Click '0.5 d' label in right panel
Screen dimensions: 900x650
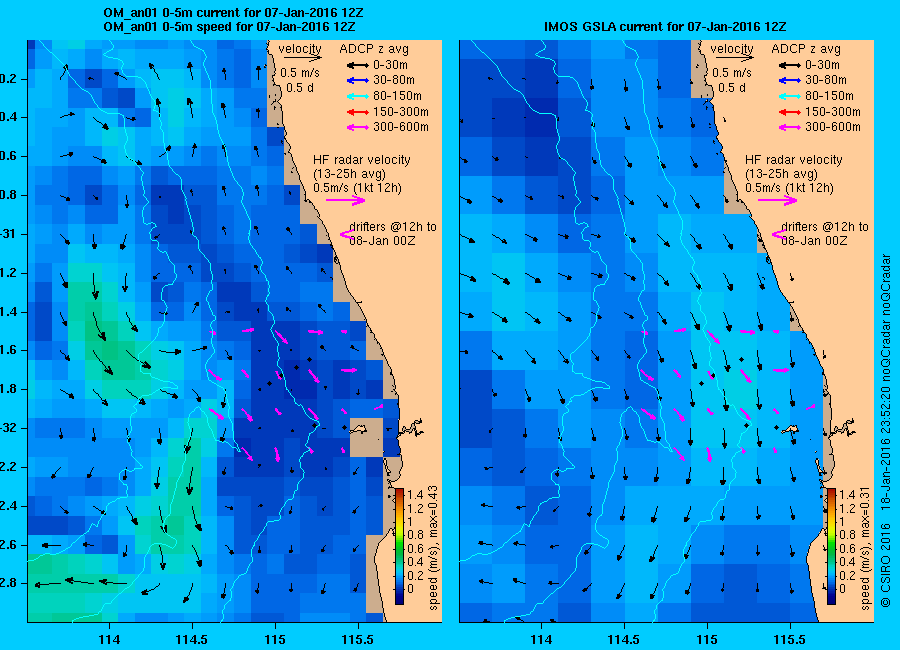click(732, 88)
